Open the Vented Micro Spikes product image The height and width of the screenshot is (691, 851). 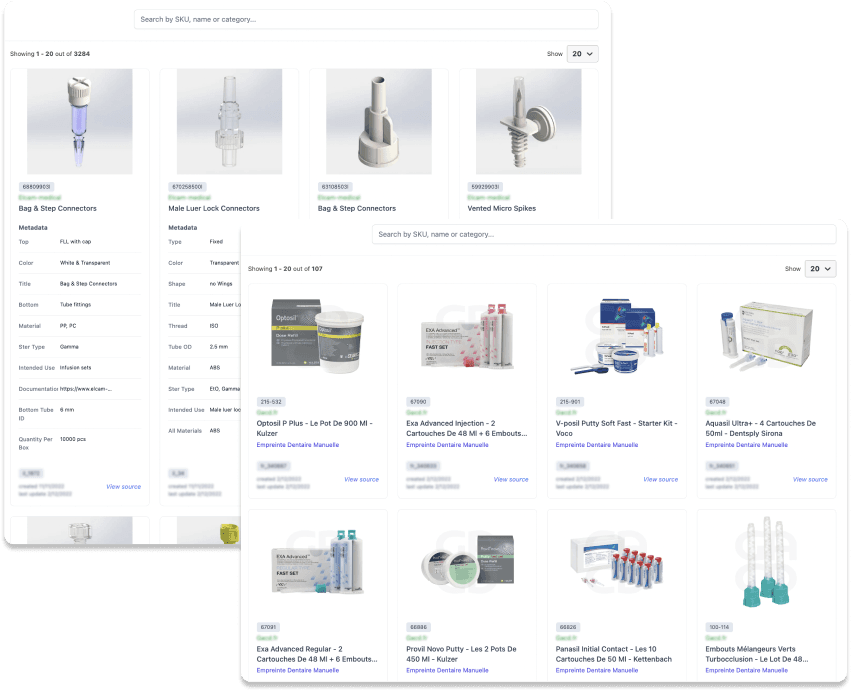point(529,122)
